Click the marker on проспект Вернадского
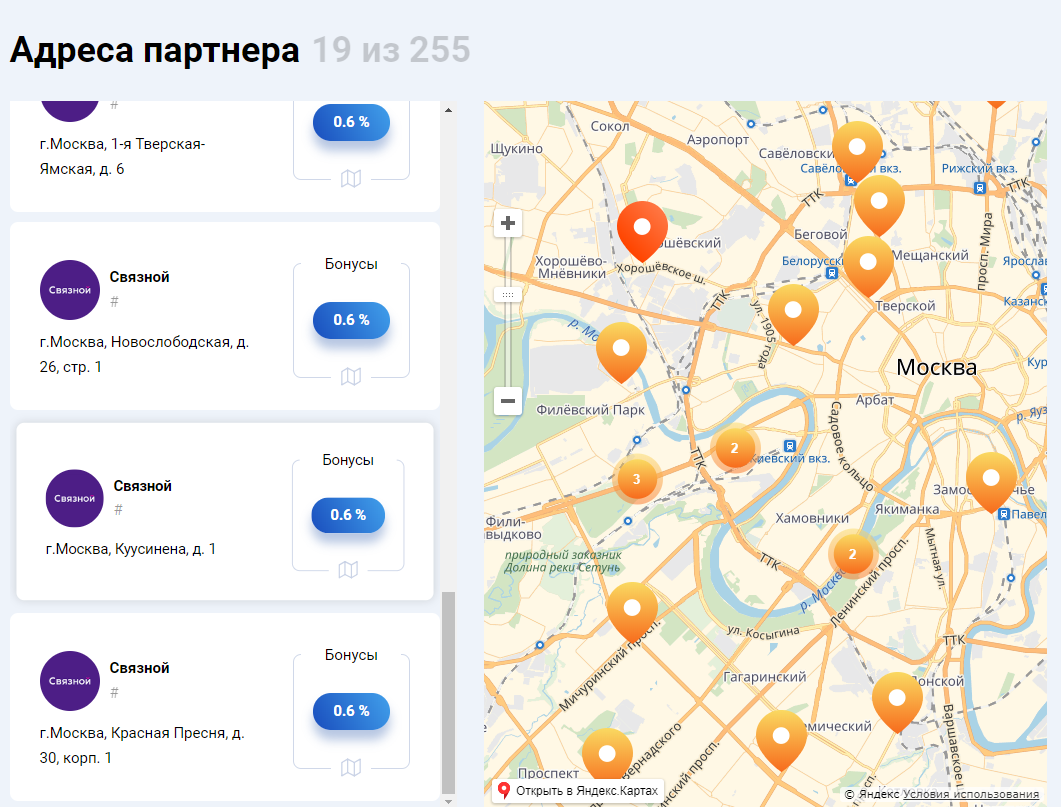Screen dimensions: 1061x807 (x=608, y=756)
